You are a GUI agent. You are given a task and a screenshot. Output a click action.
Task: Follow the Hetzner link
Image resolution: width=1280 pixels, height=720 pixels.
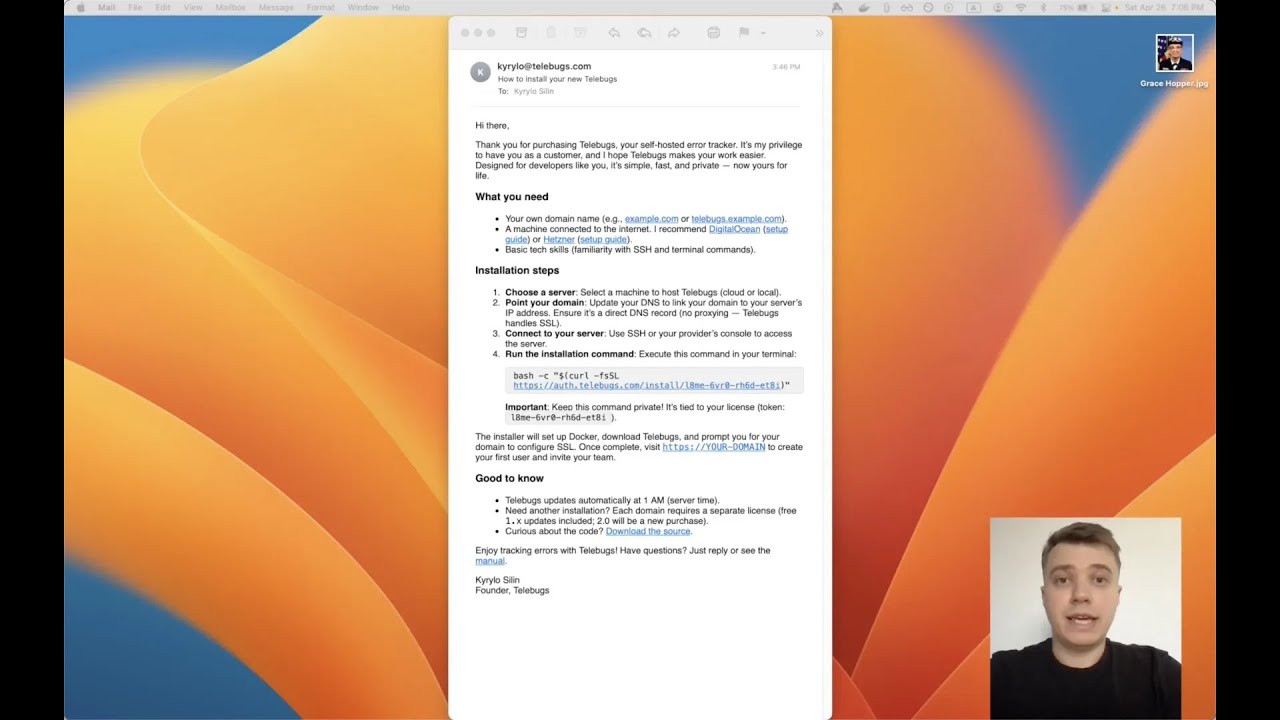pos(559,240)
